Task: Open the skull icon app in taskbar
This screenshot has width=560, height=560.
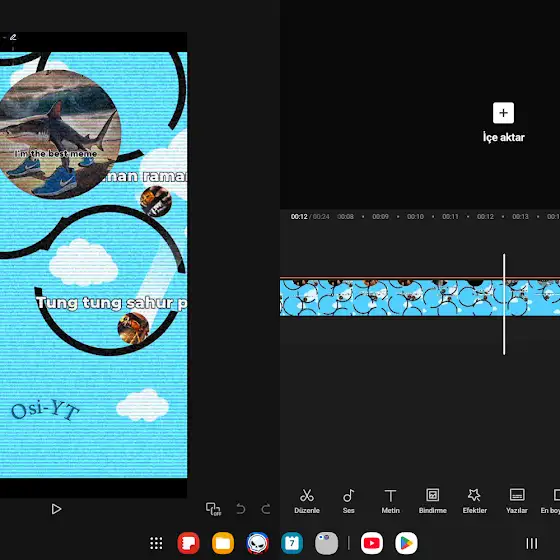Action: [258, 543]
